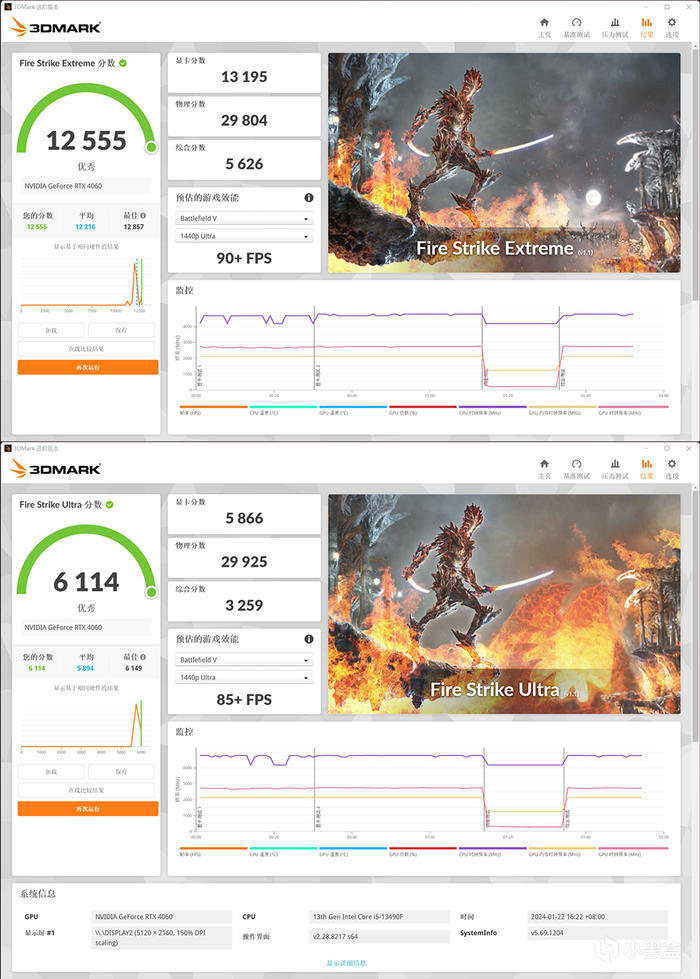The height and width of the screenshot is (979, 700).
Task: Click the Fire Strike Extreme artwork thumbnail
Action: [504, 162]
